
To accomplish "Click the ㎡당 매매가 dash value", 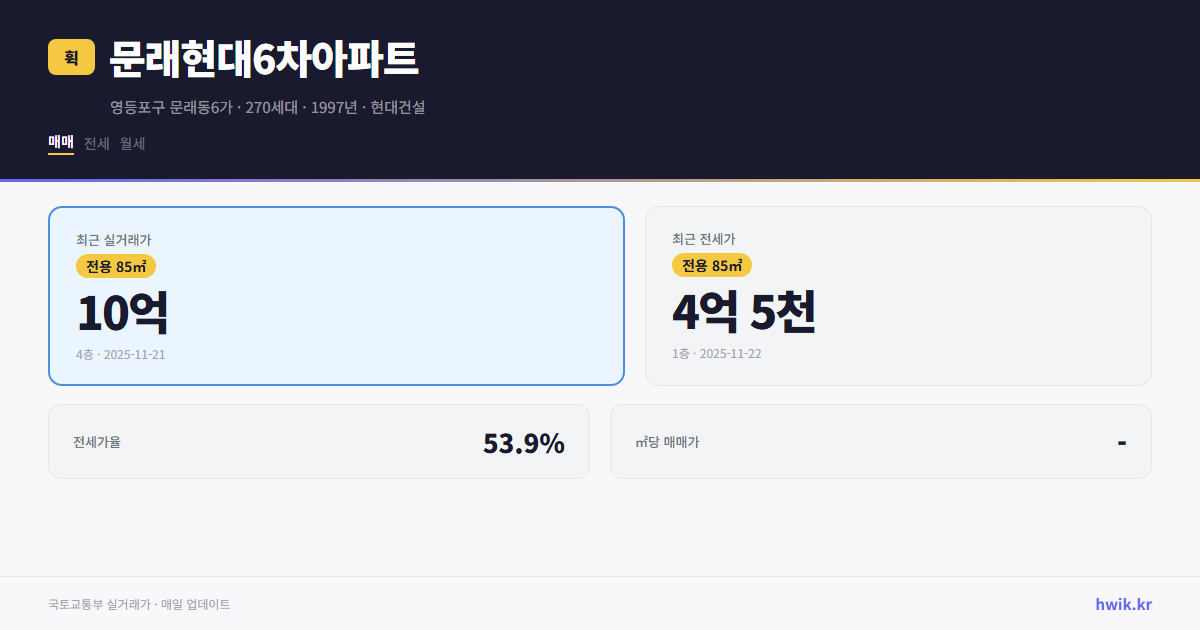I will pos(1122,441).
